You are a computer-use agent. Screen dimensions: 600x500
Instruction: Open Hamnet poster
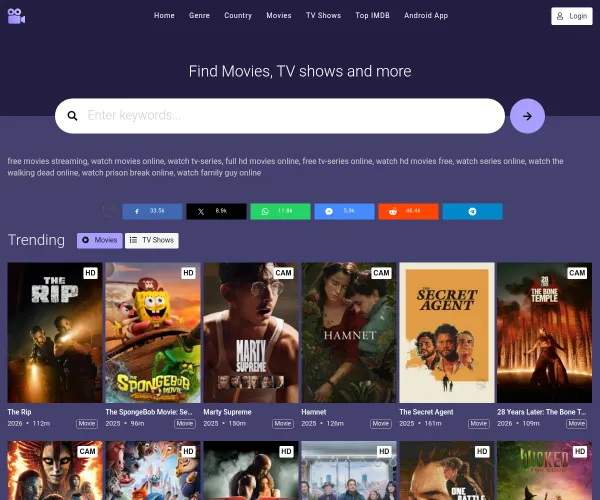[349, 332]
